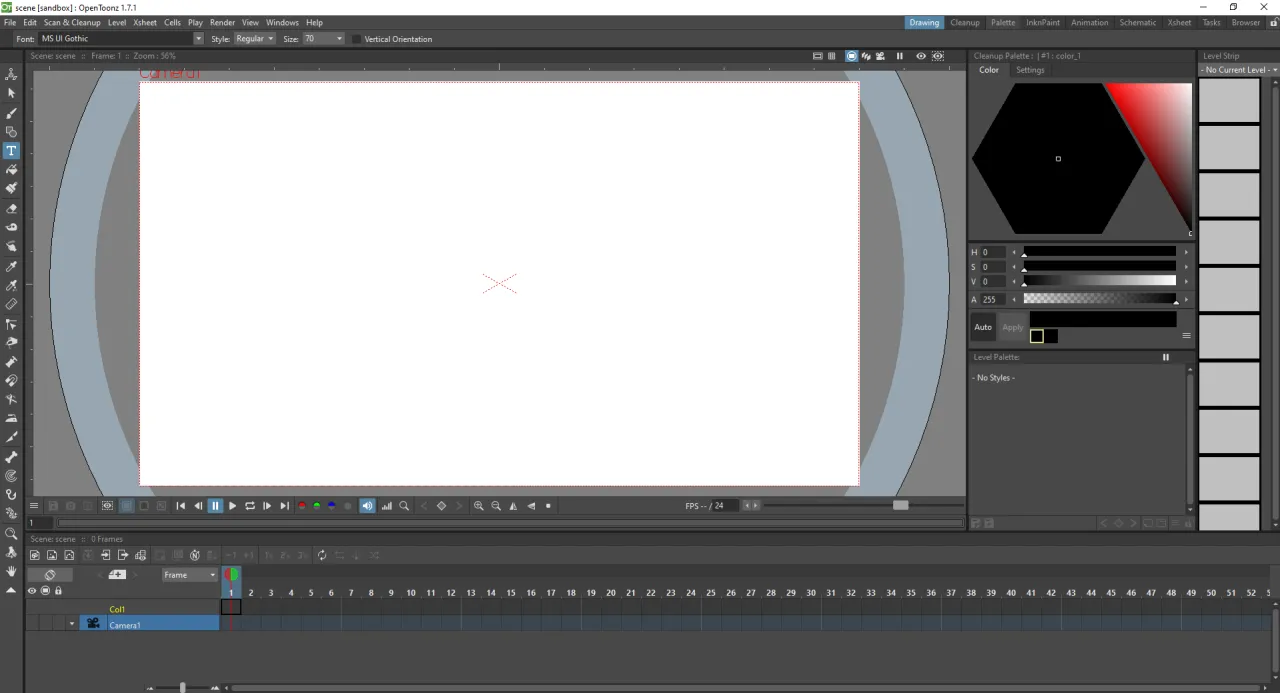
Task: Select the Hand tool
Action: coord(11,571)
